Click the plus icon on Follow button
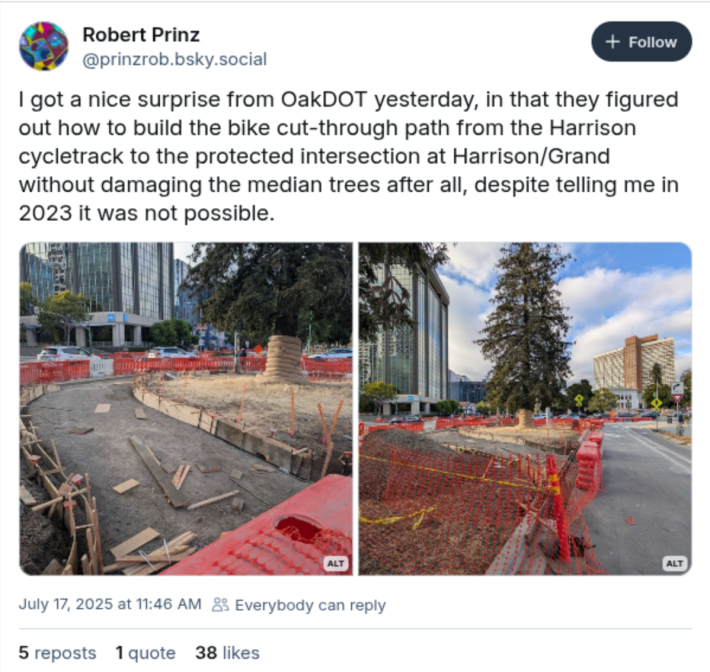The width and height of the screenshot is (710, 672). (612, 42)
